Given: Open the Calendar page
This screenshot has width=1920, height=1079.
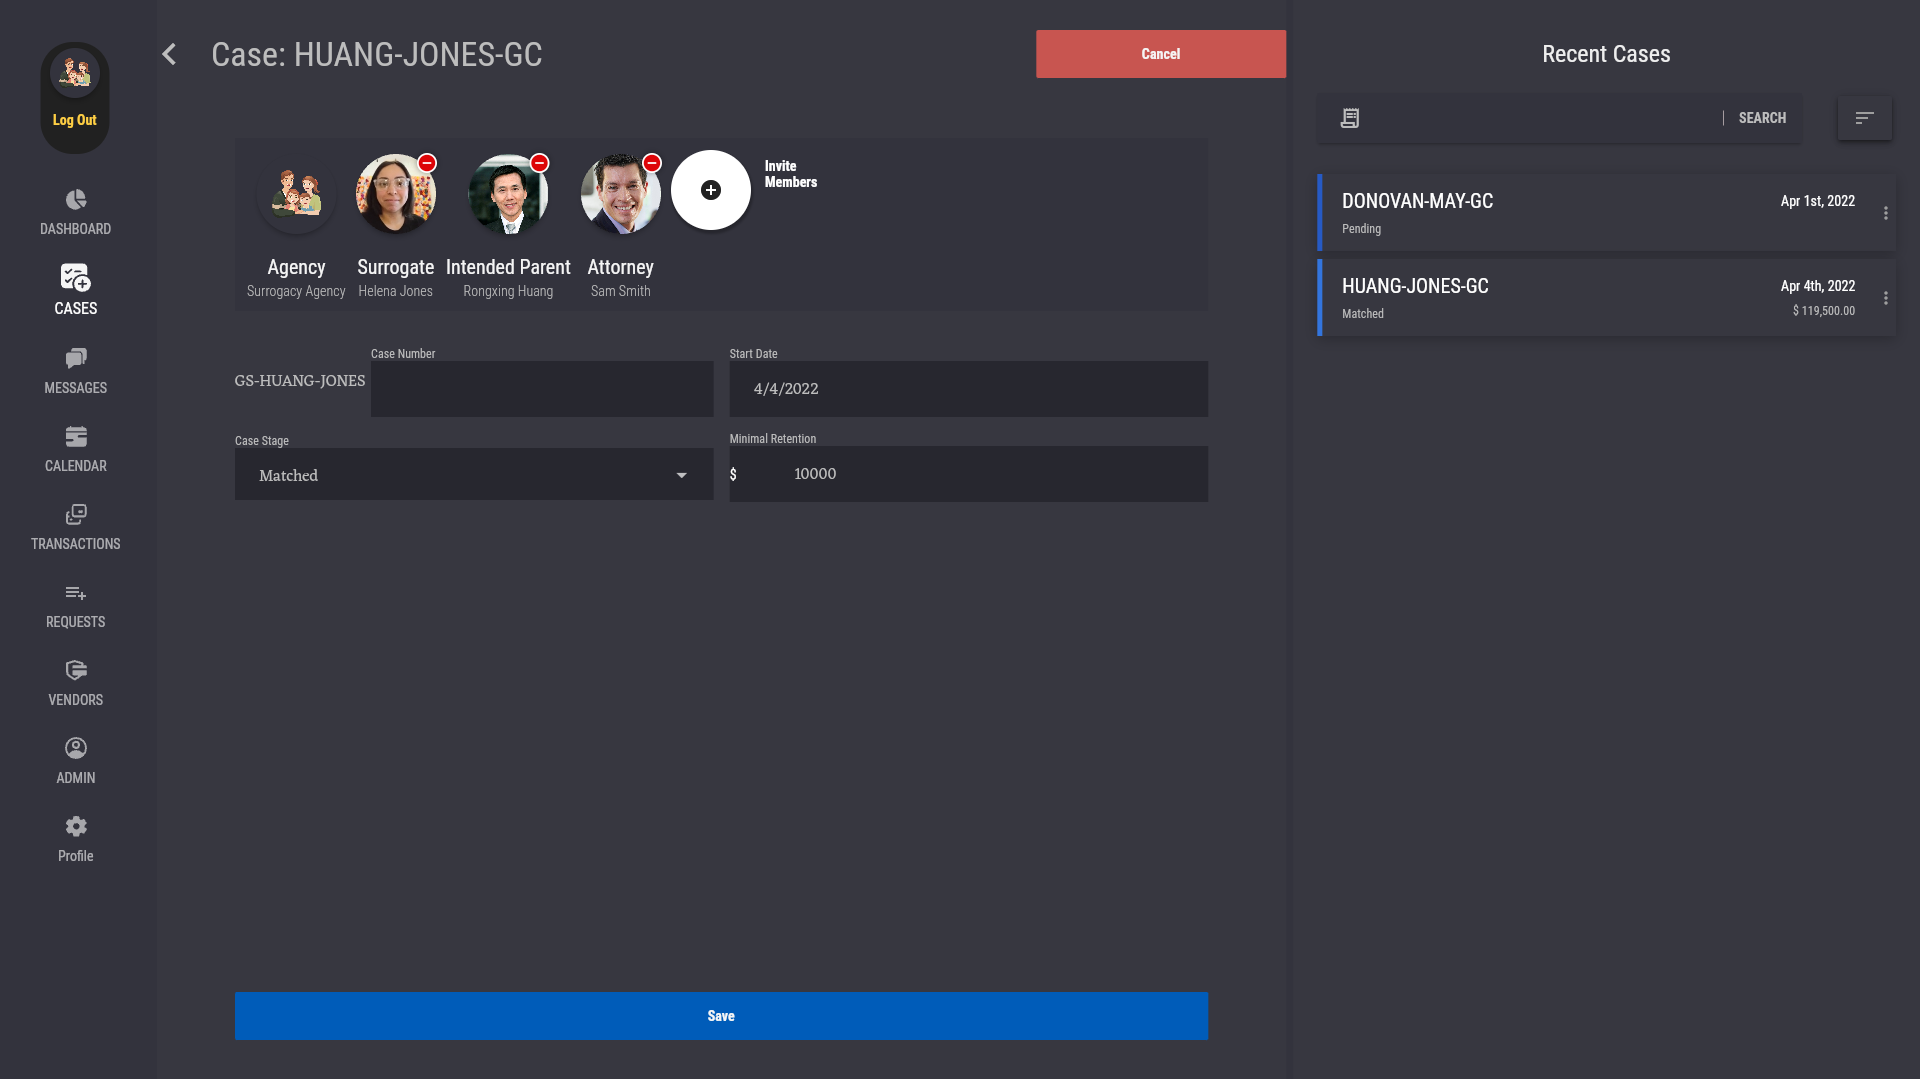Looking at the screenshot, I should 76,449.
